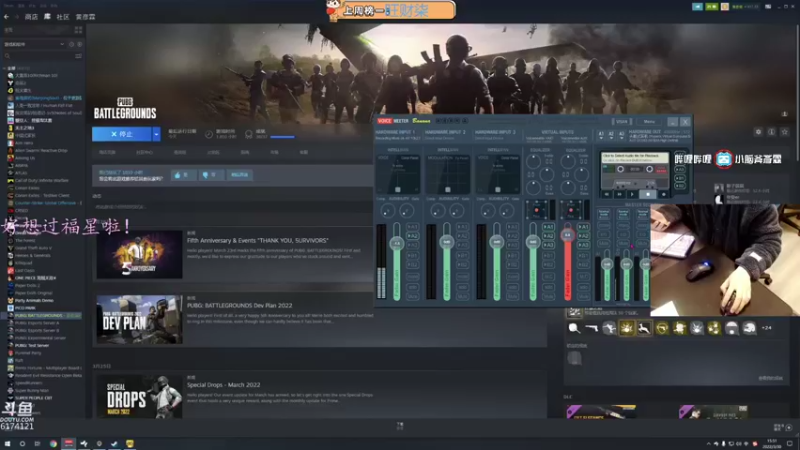Open game settings gear icon on PUBG page

(758, 132)
